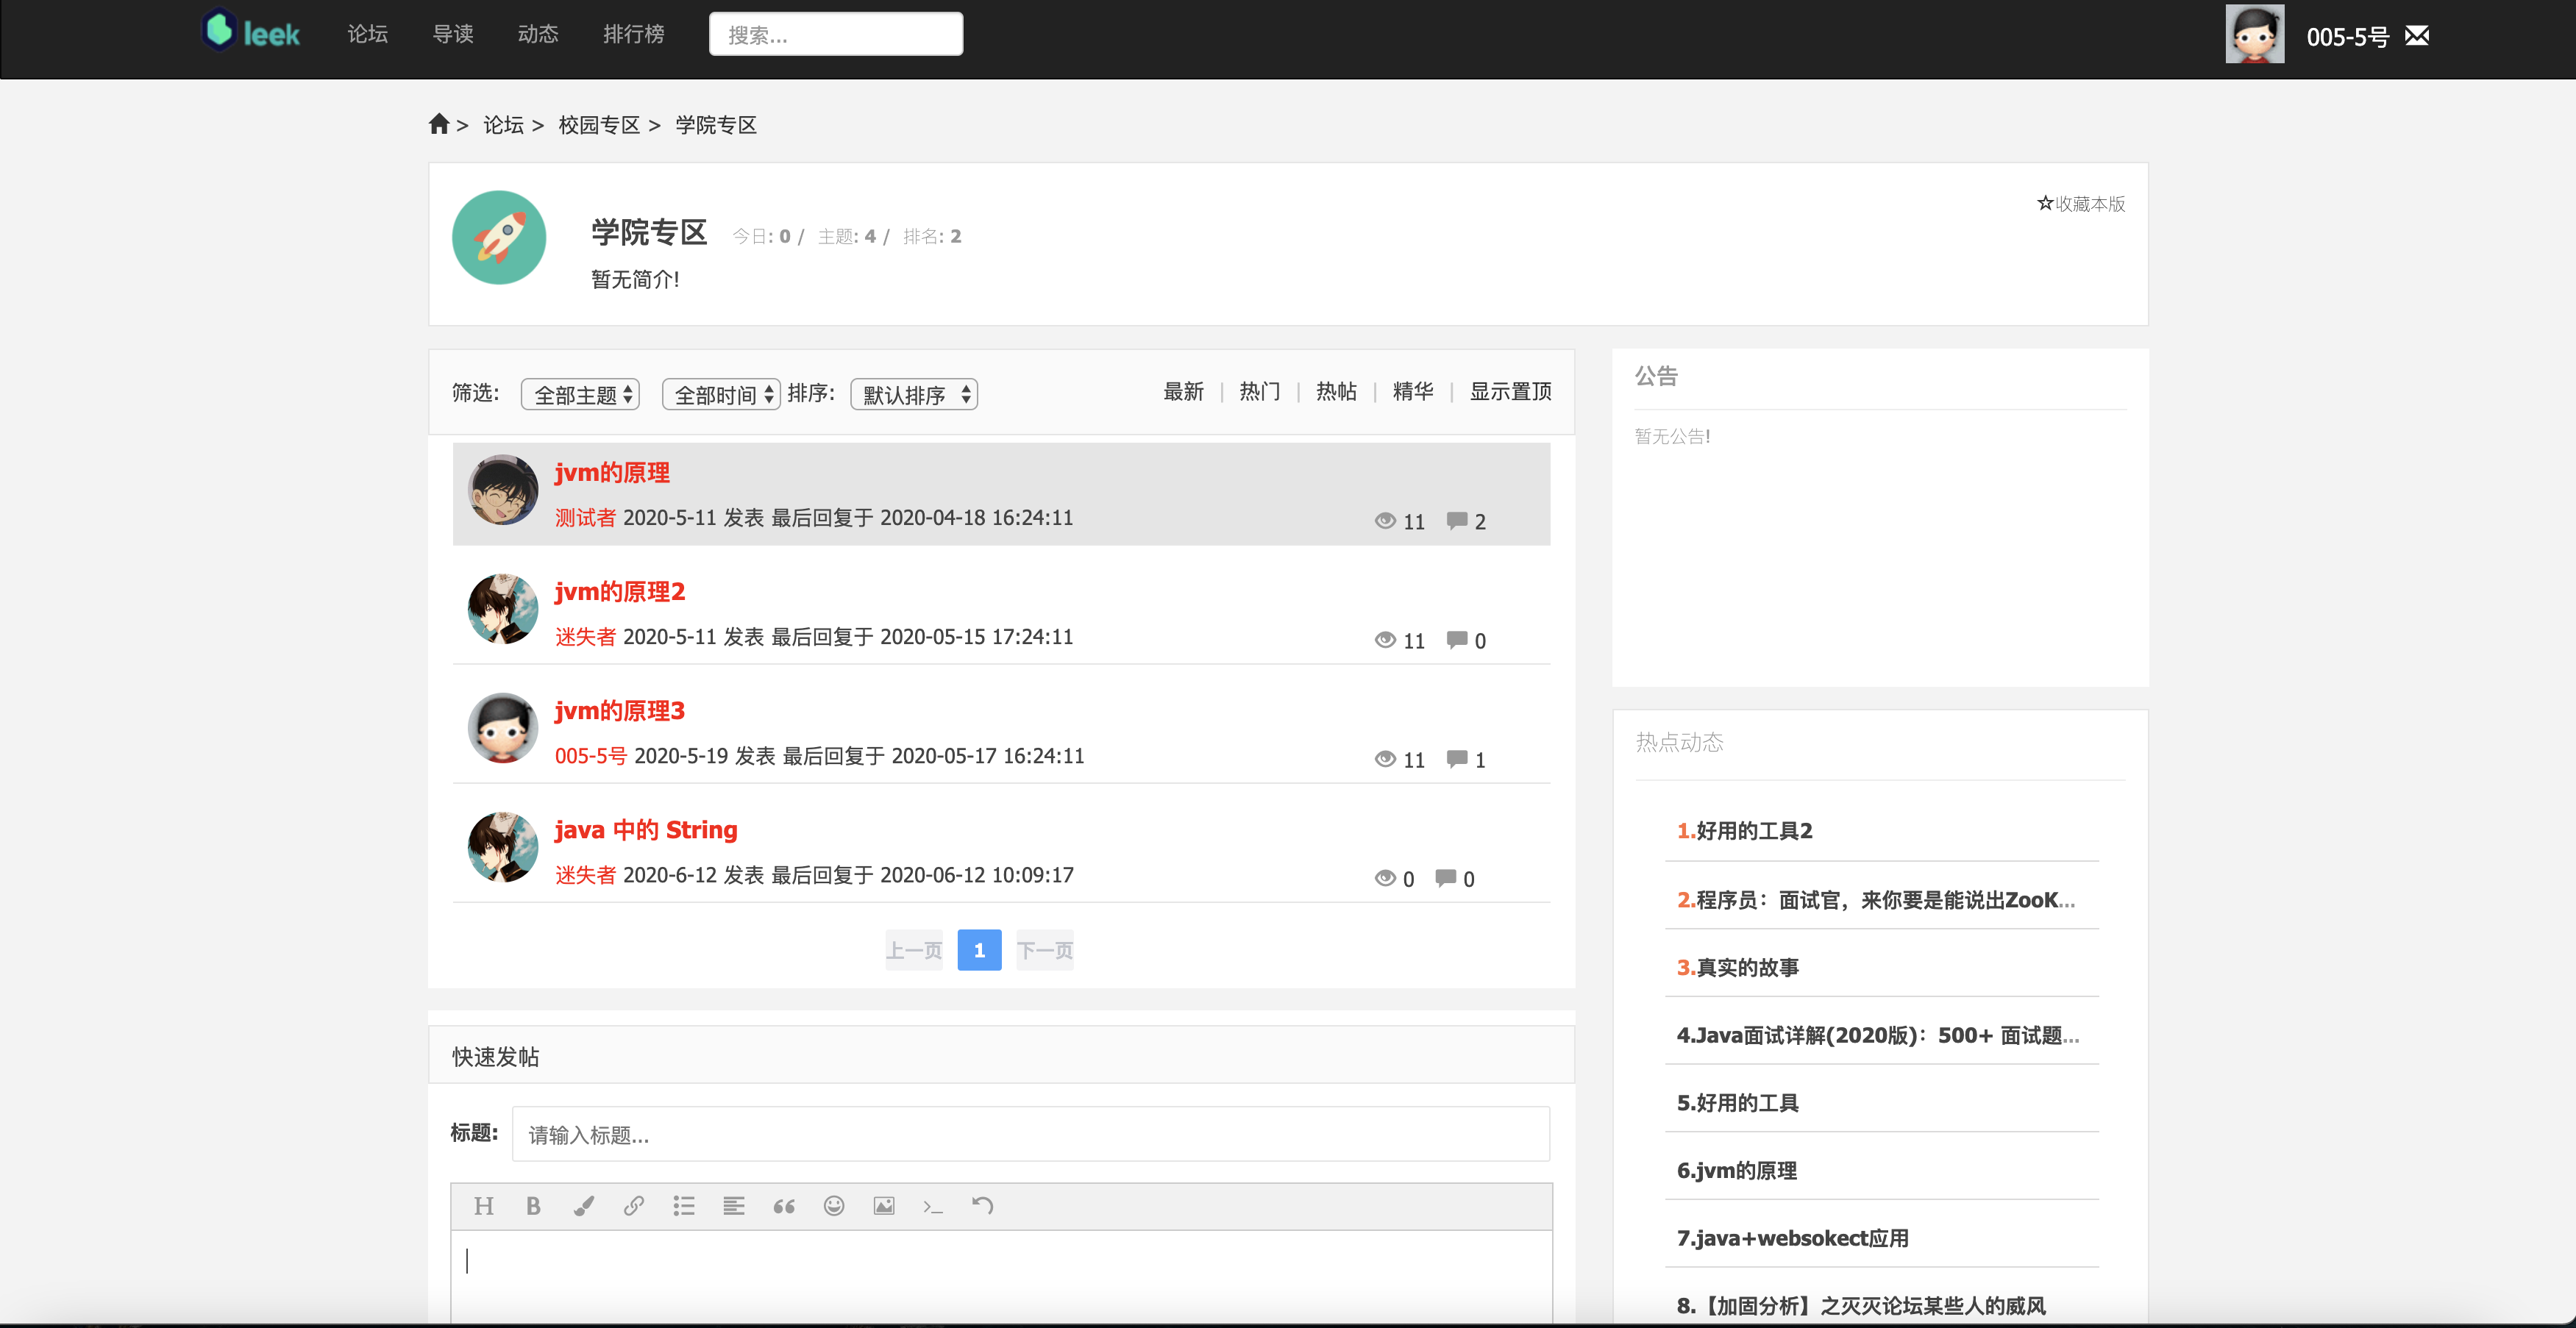The image size is (2576, 1328).
Task: Open hot topic 3.真实的故事
Action: pos(1738,967)
